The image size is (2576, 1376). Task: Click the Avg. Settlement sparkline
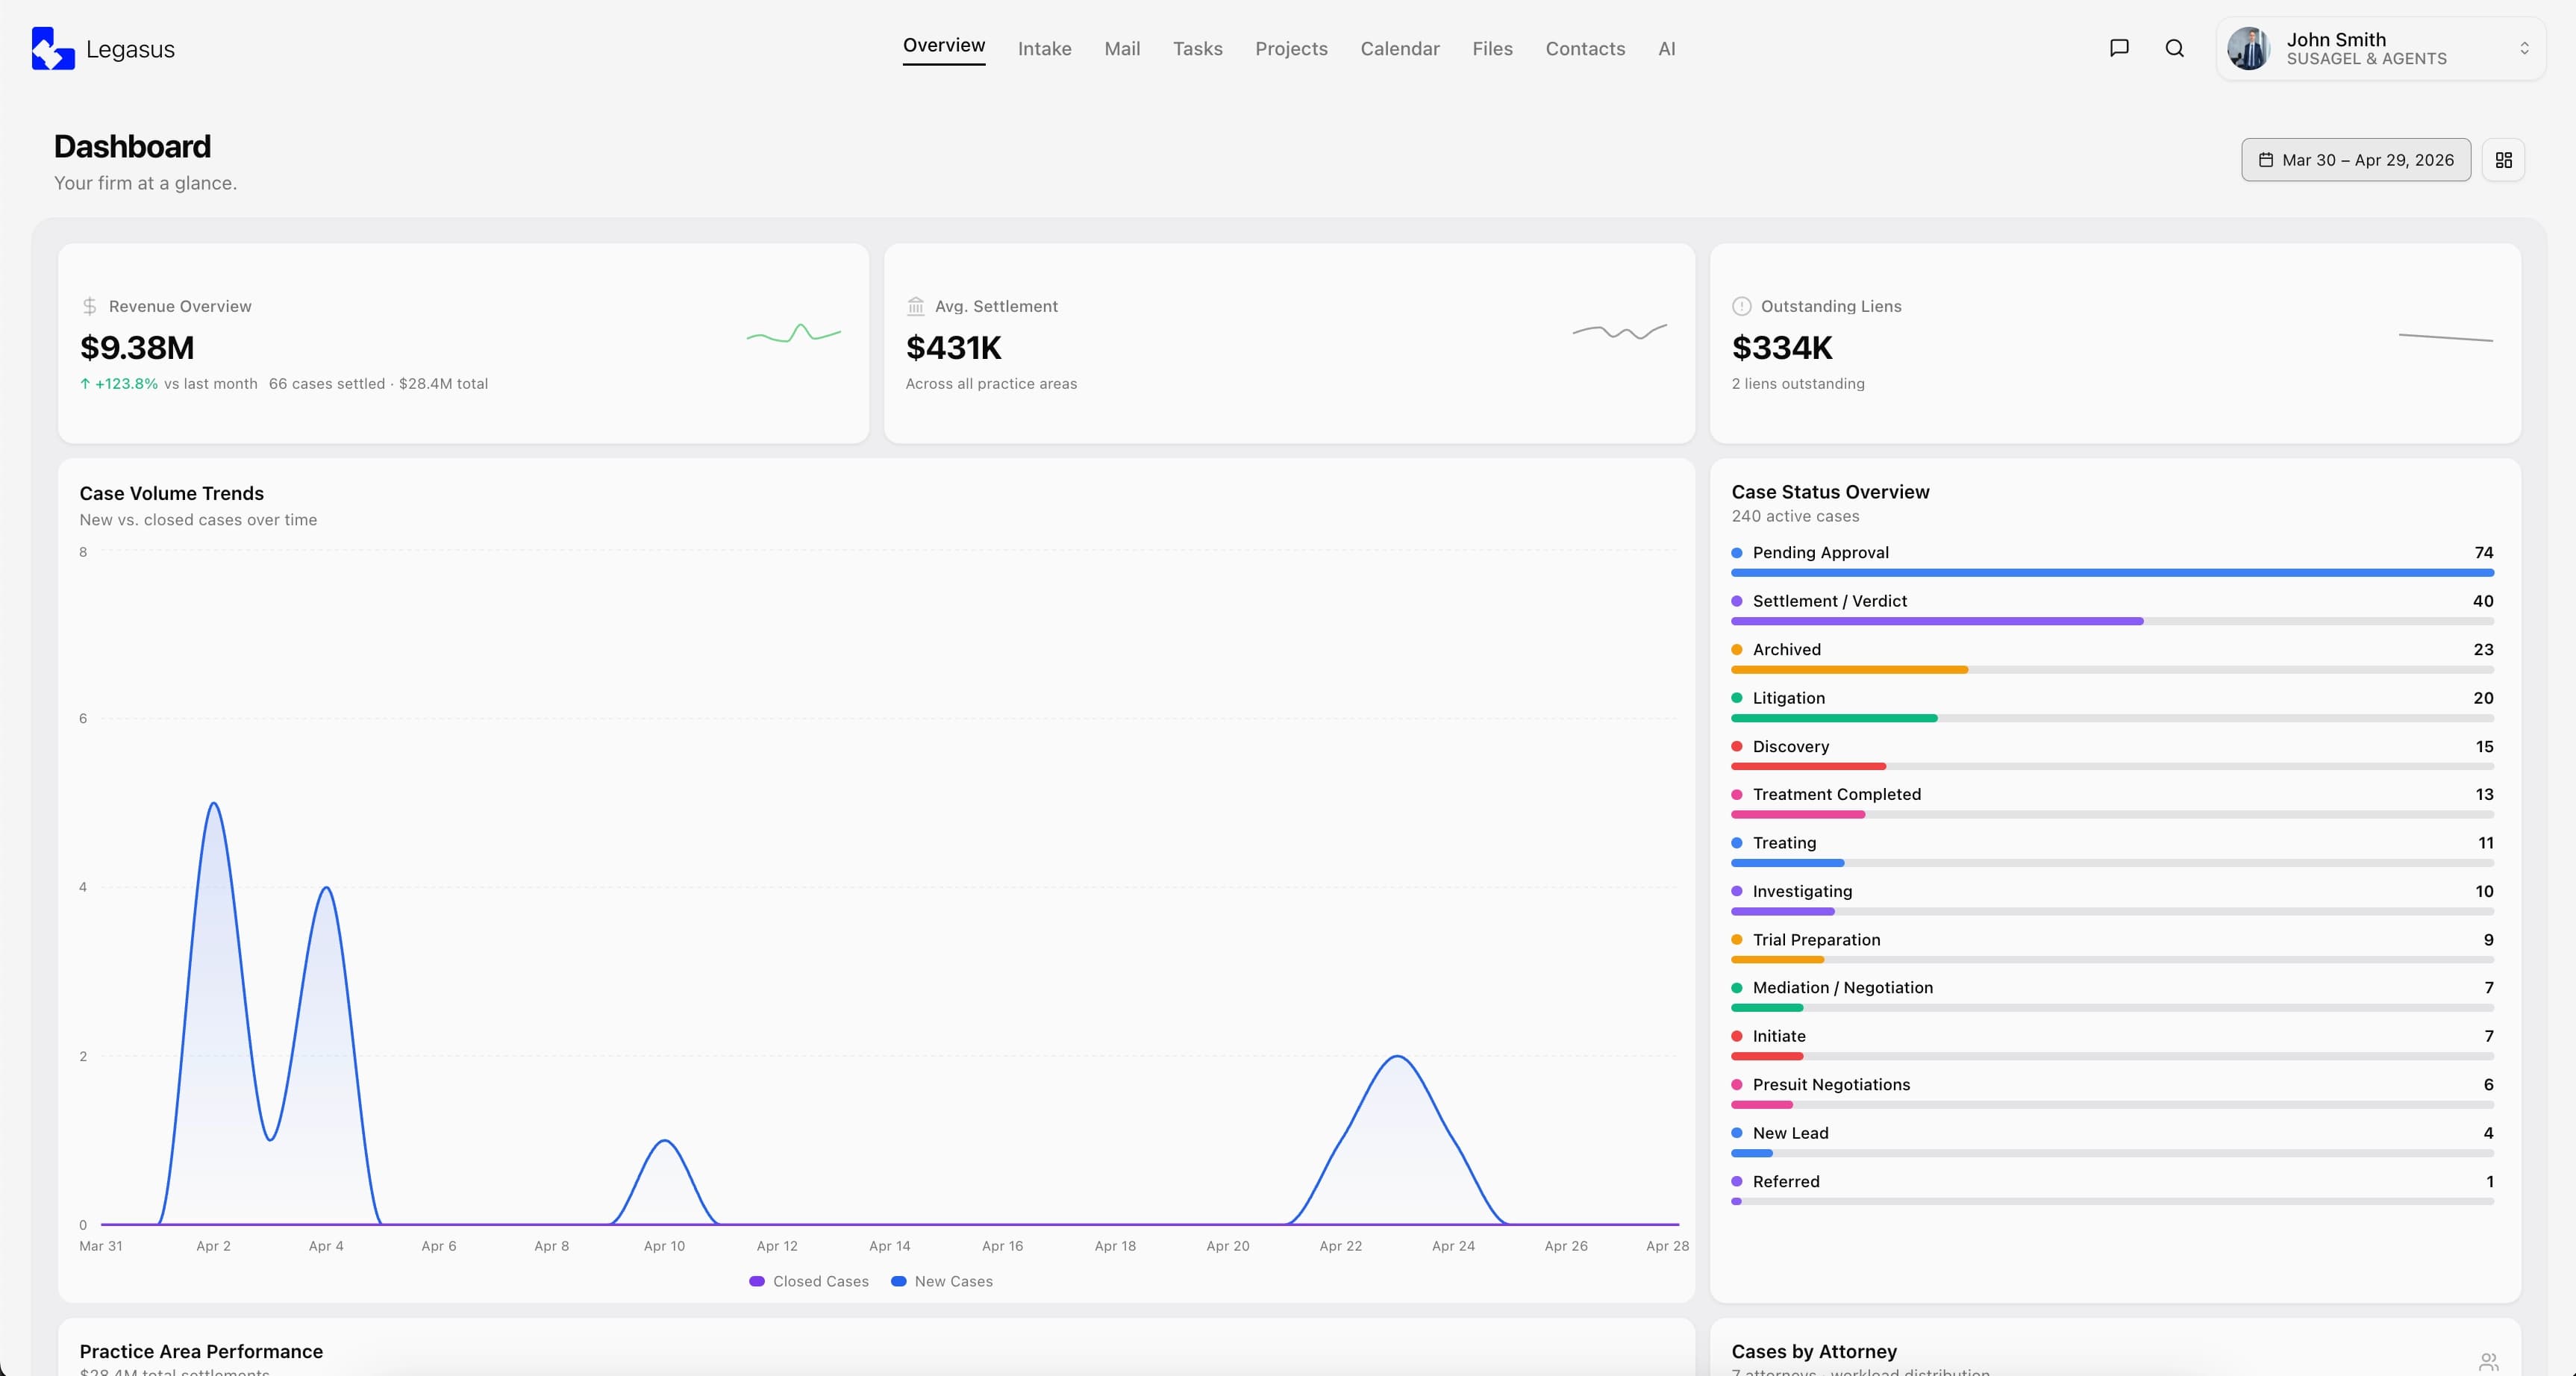[1620, 331]
